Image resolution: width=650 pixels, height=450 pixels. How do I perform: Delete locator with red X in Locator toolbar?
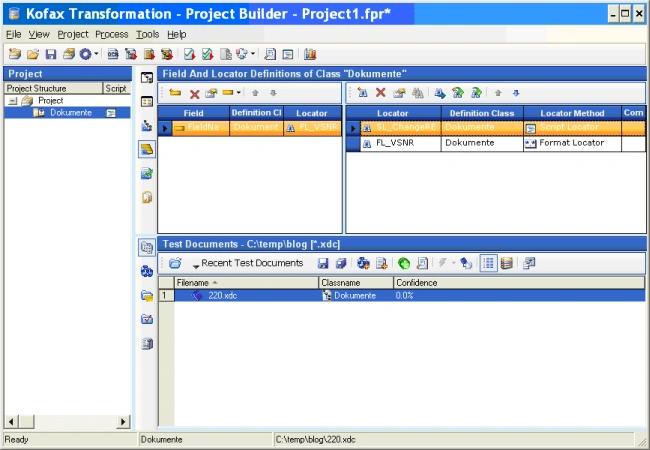point(381,93)
